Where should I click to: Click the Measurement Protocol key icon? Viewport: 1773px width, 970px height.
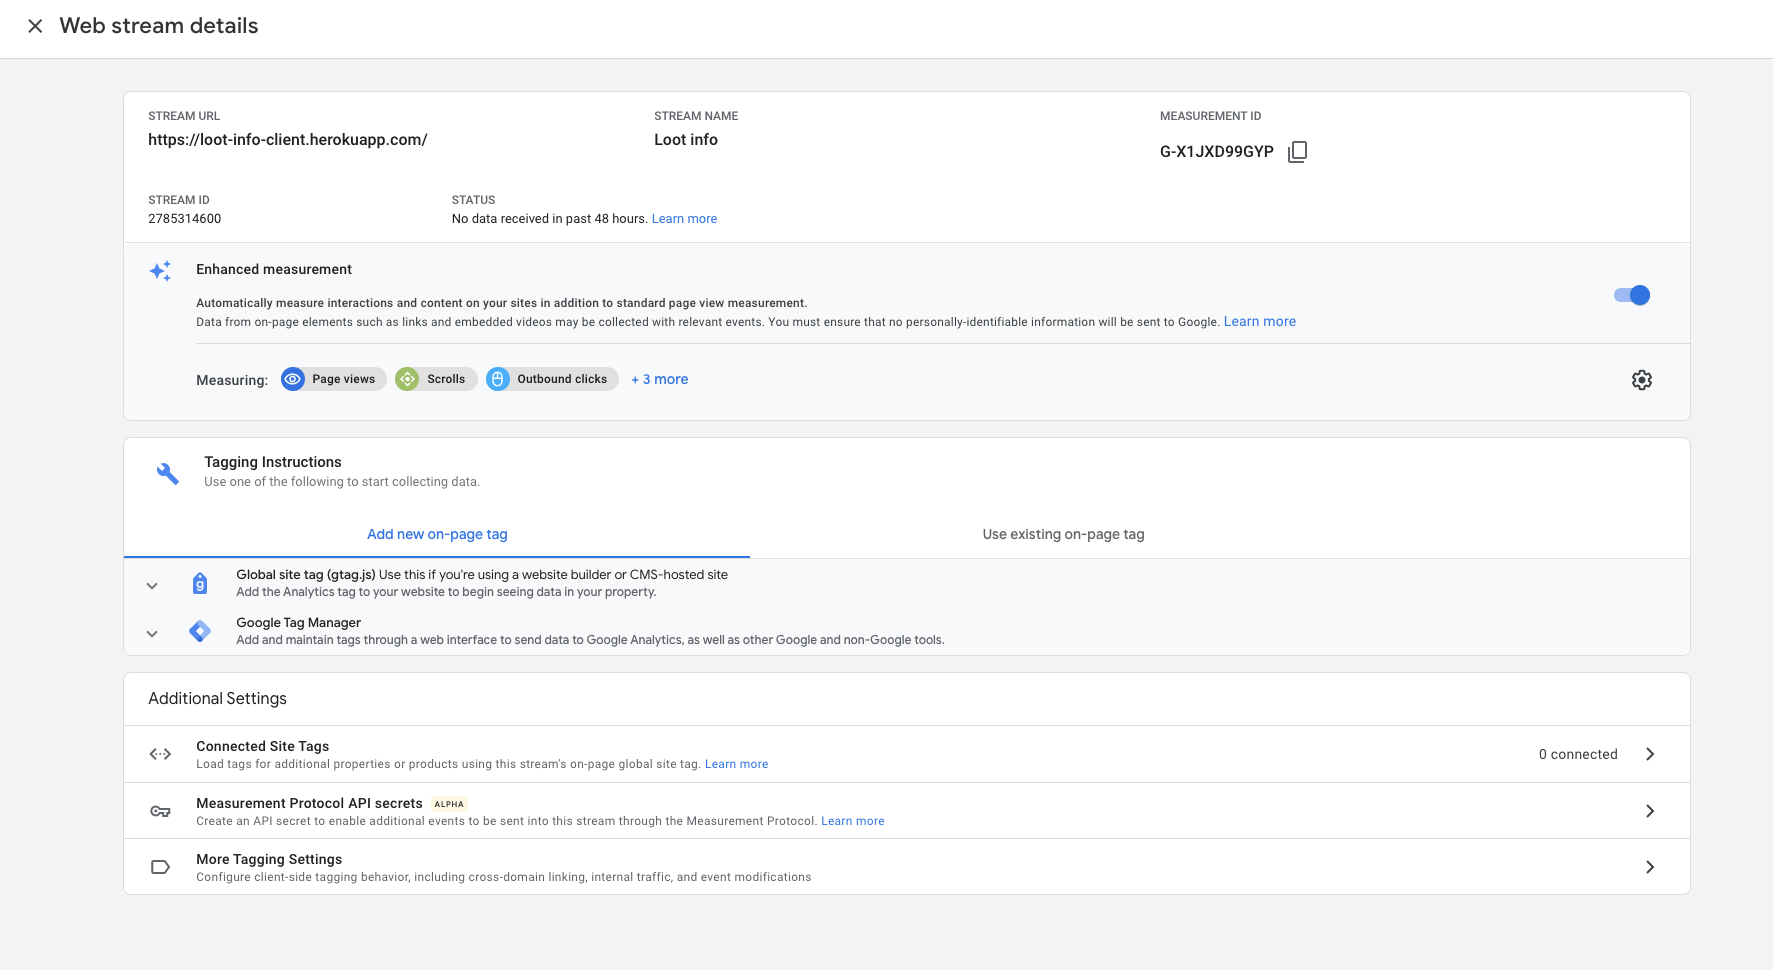[160, 811]
